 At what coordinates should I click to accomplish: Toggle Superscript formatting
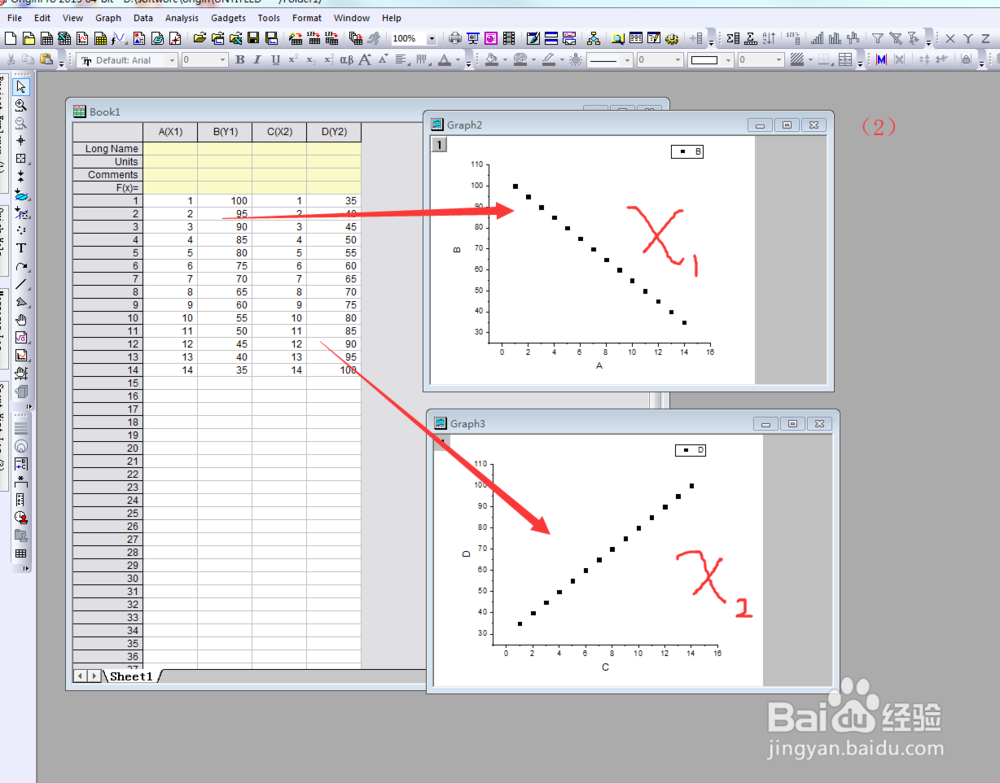[293, 60]
